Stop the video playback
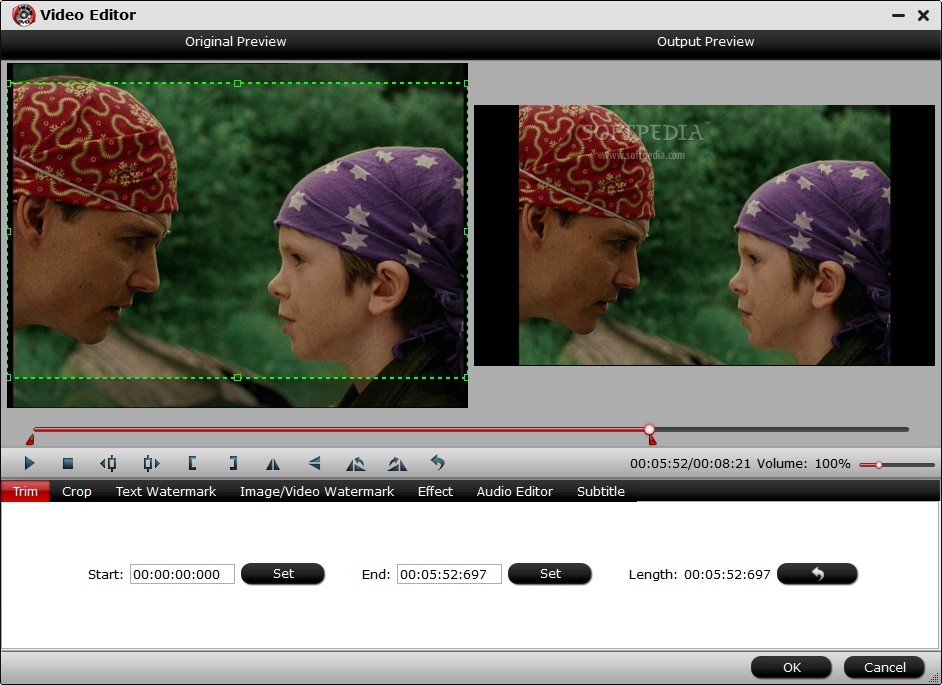Viewport: 942px width, 685px height. click(x=68, y=463)
